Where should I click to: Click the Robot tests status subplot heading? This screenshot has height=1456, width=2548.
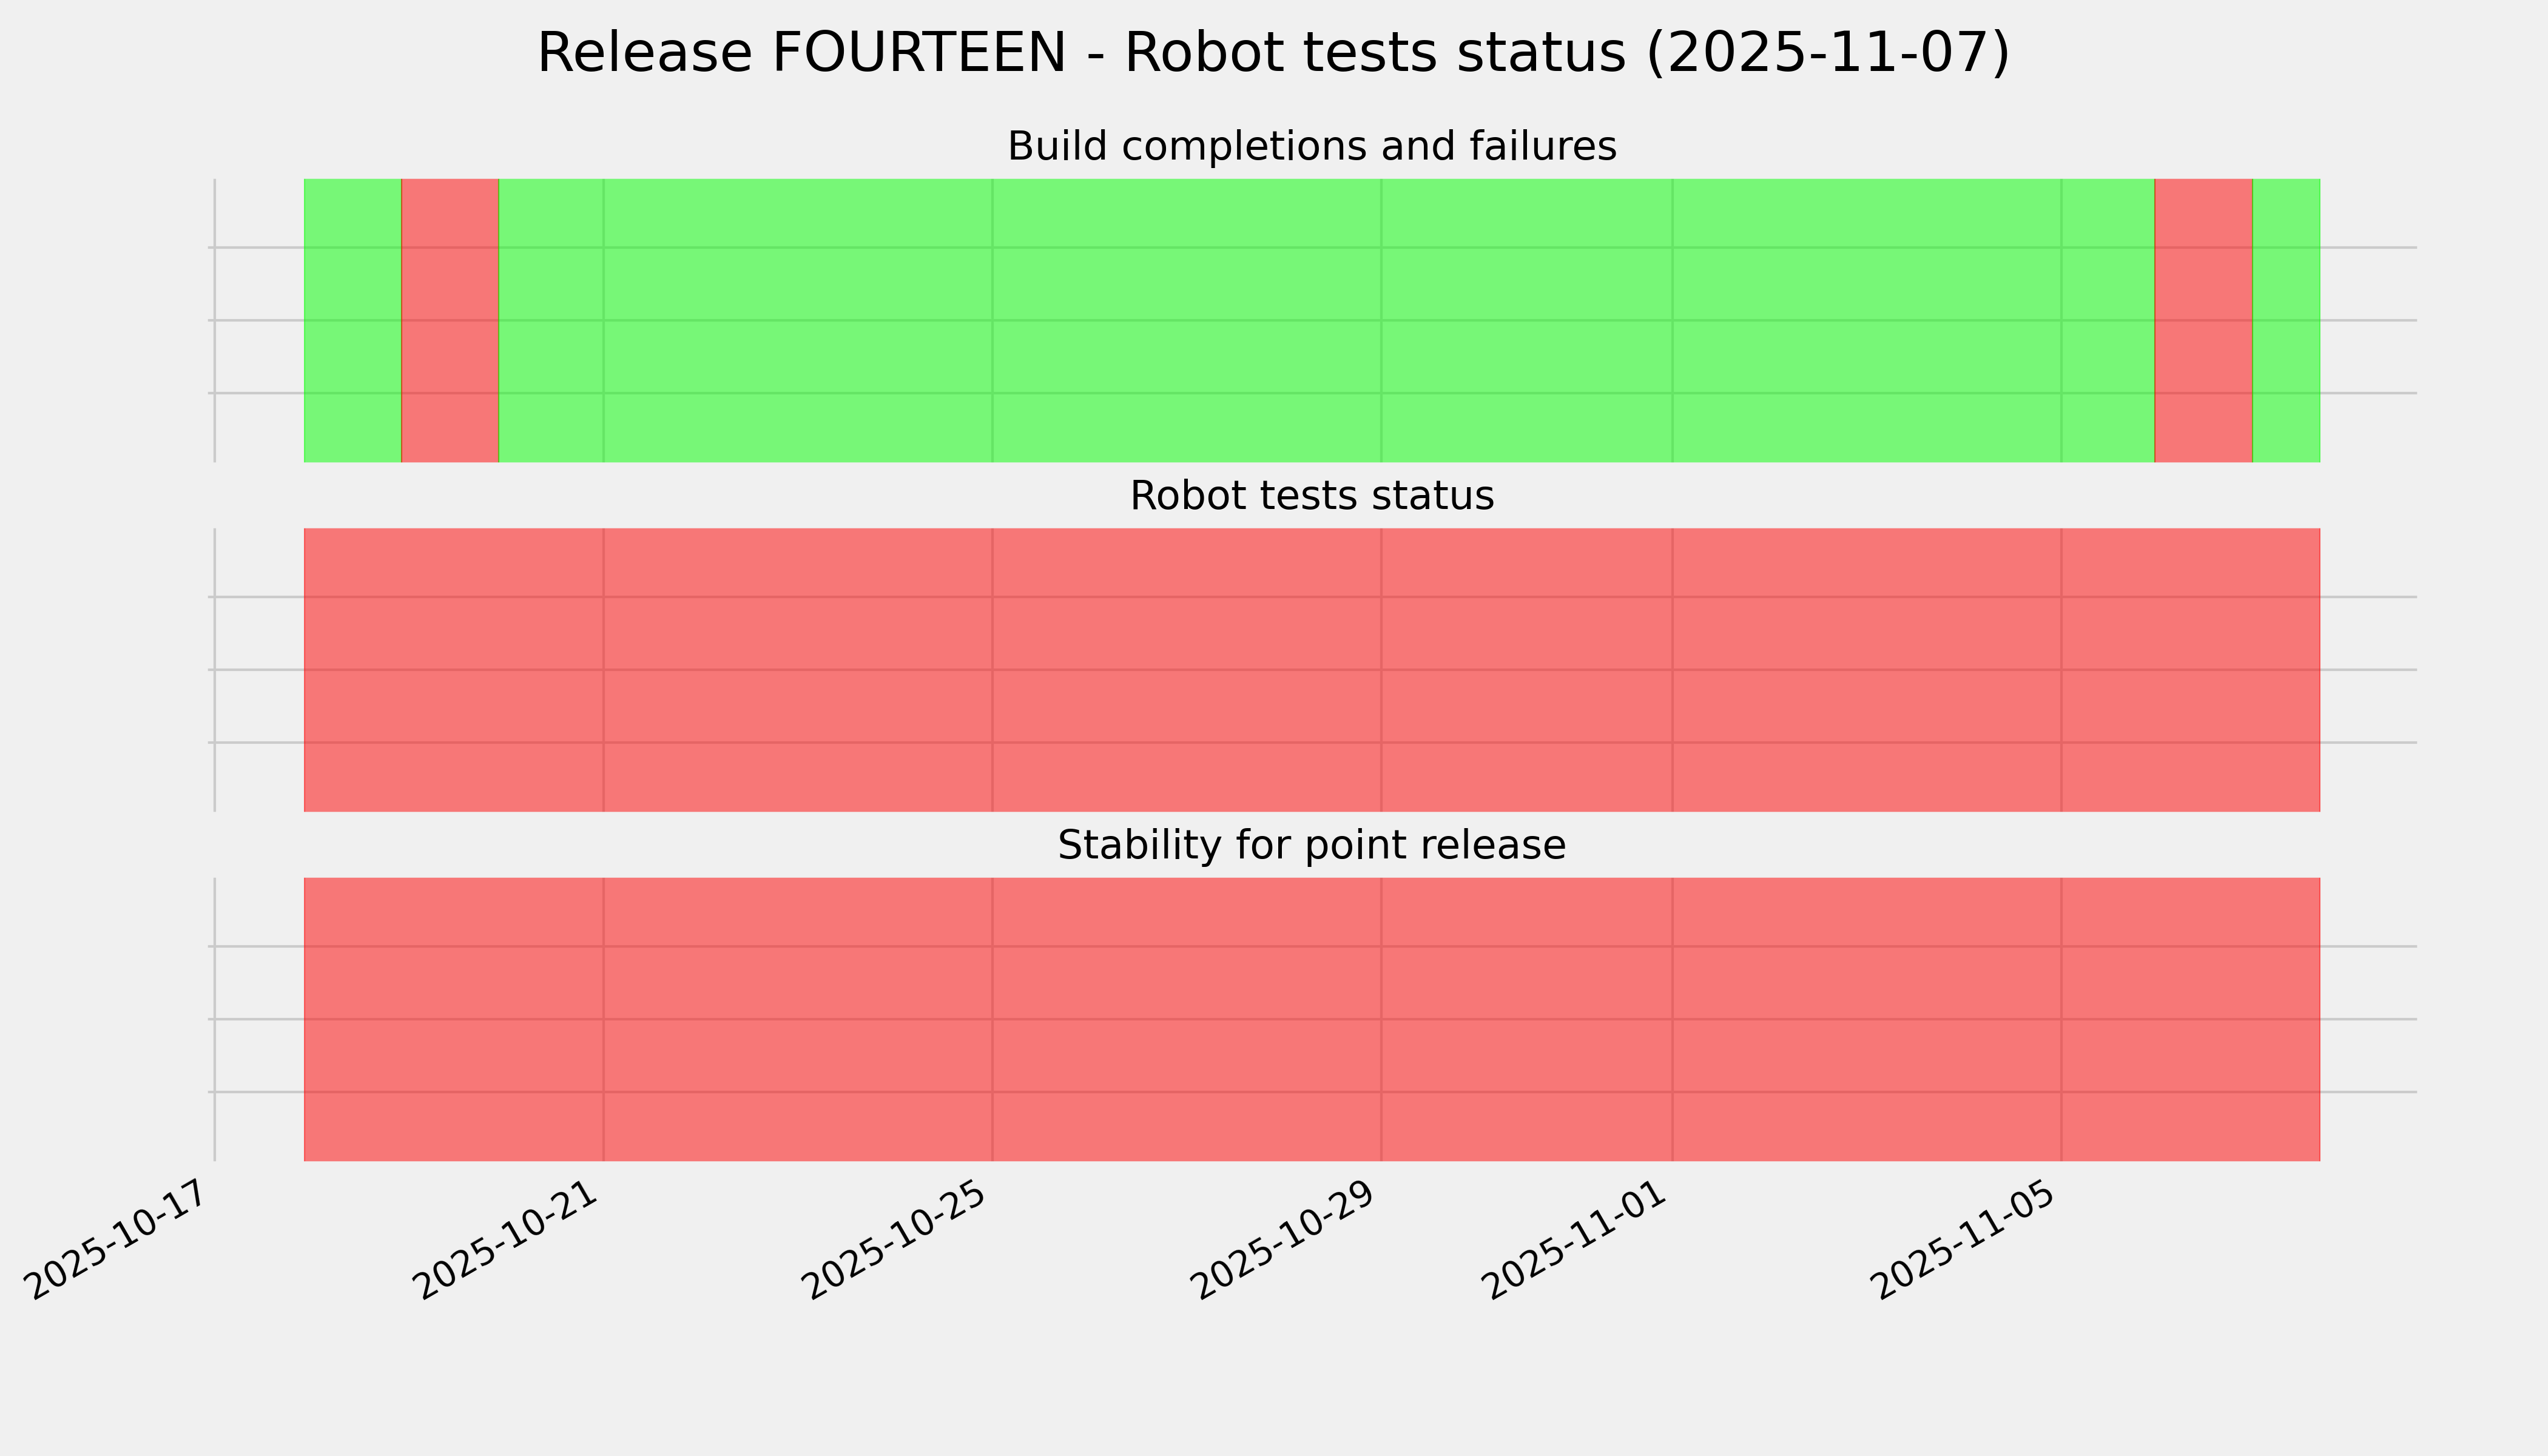[x=1311, y=496]
